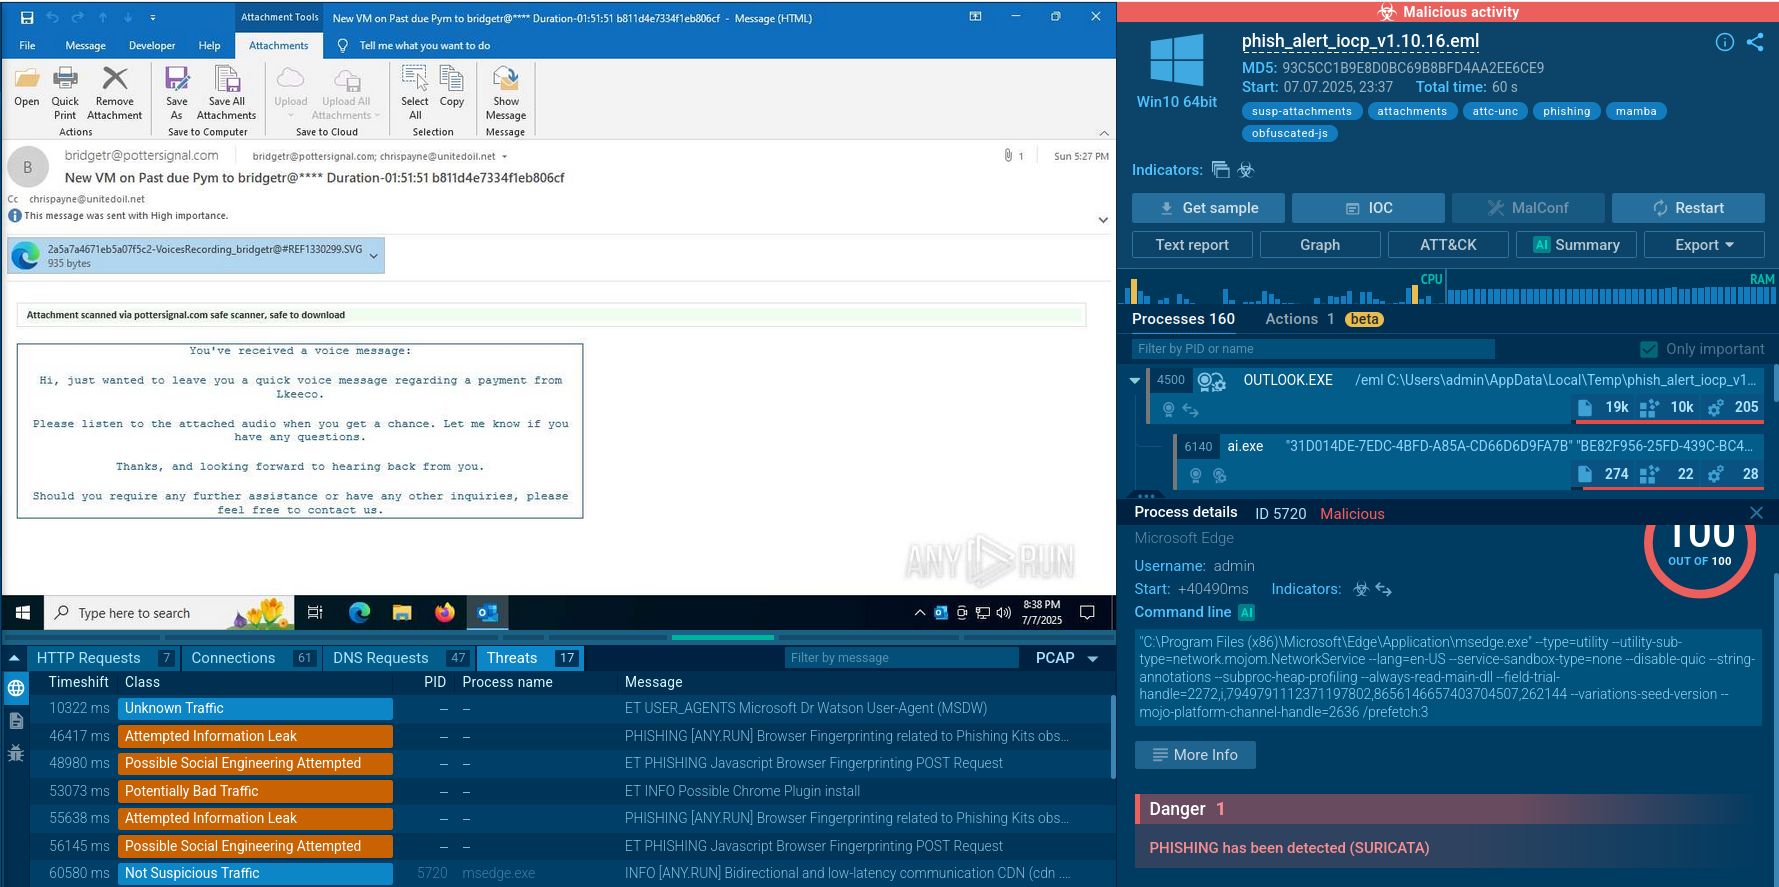
Task: Toggle the Only important checkbox
Action: click(1649, 349)
